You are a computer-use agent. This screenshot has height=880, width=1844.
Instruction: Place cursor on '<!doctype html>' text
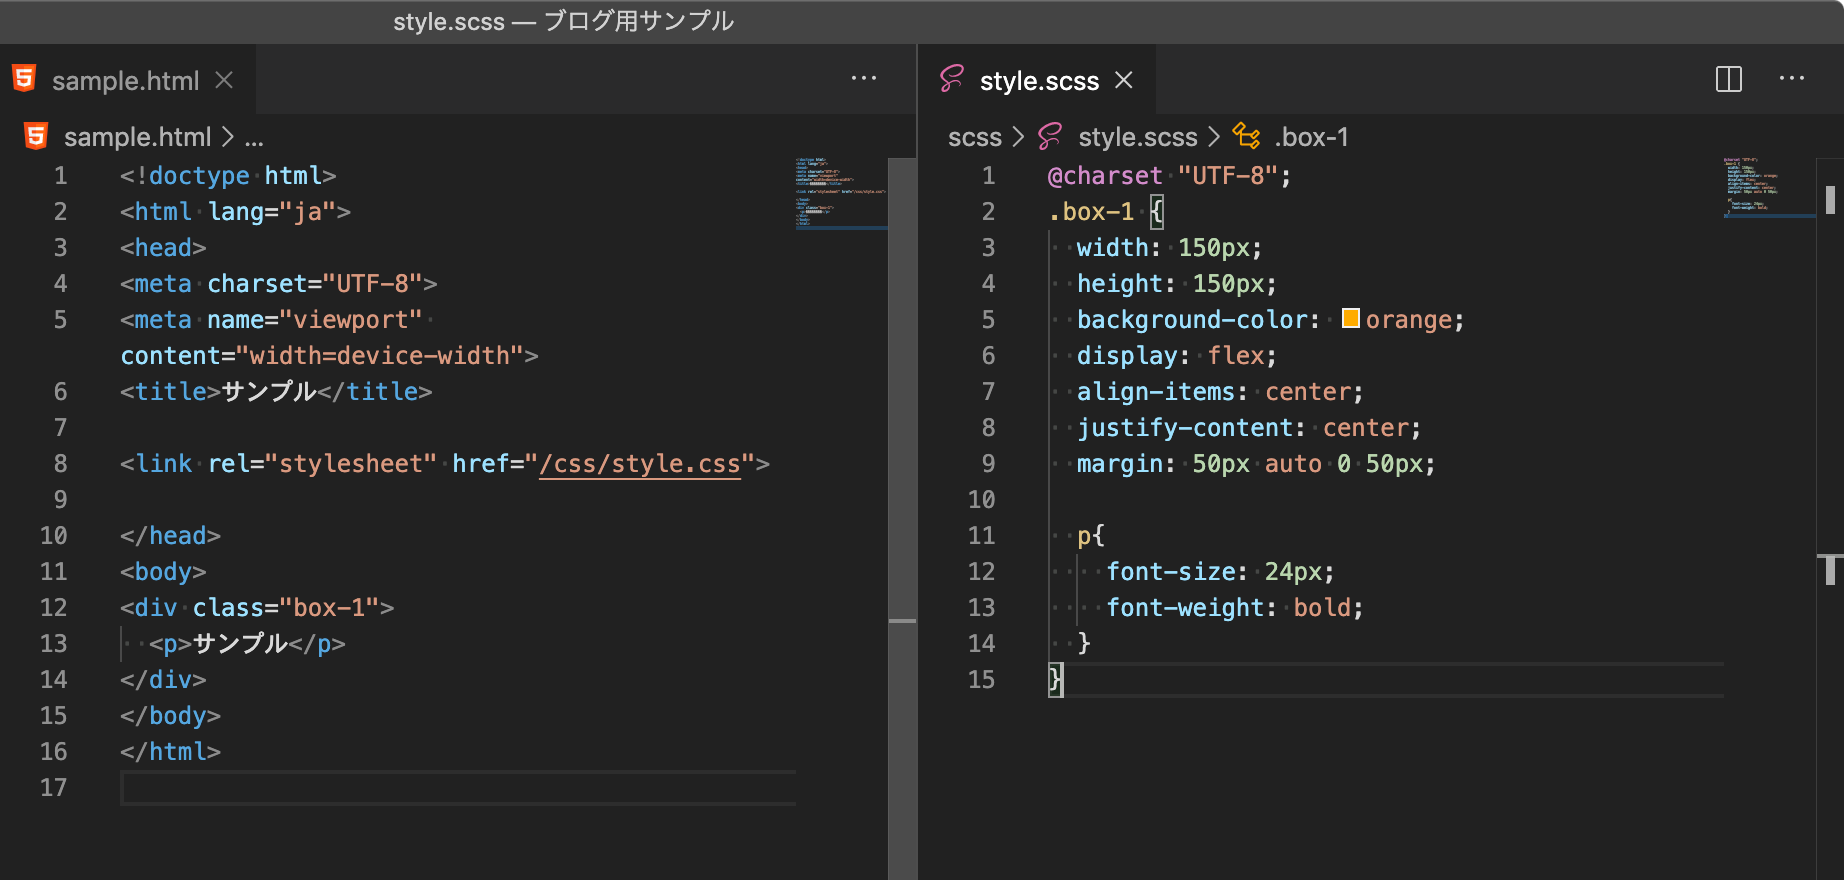[x=228, y=176]
